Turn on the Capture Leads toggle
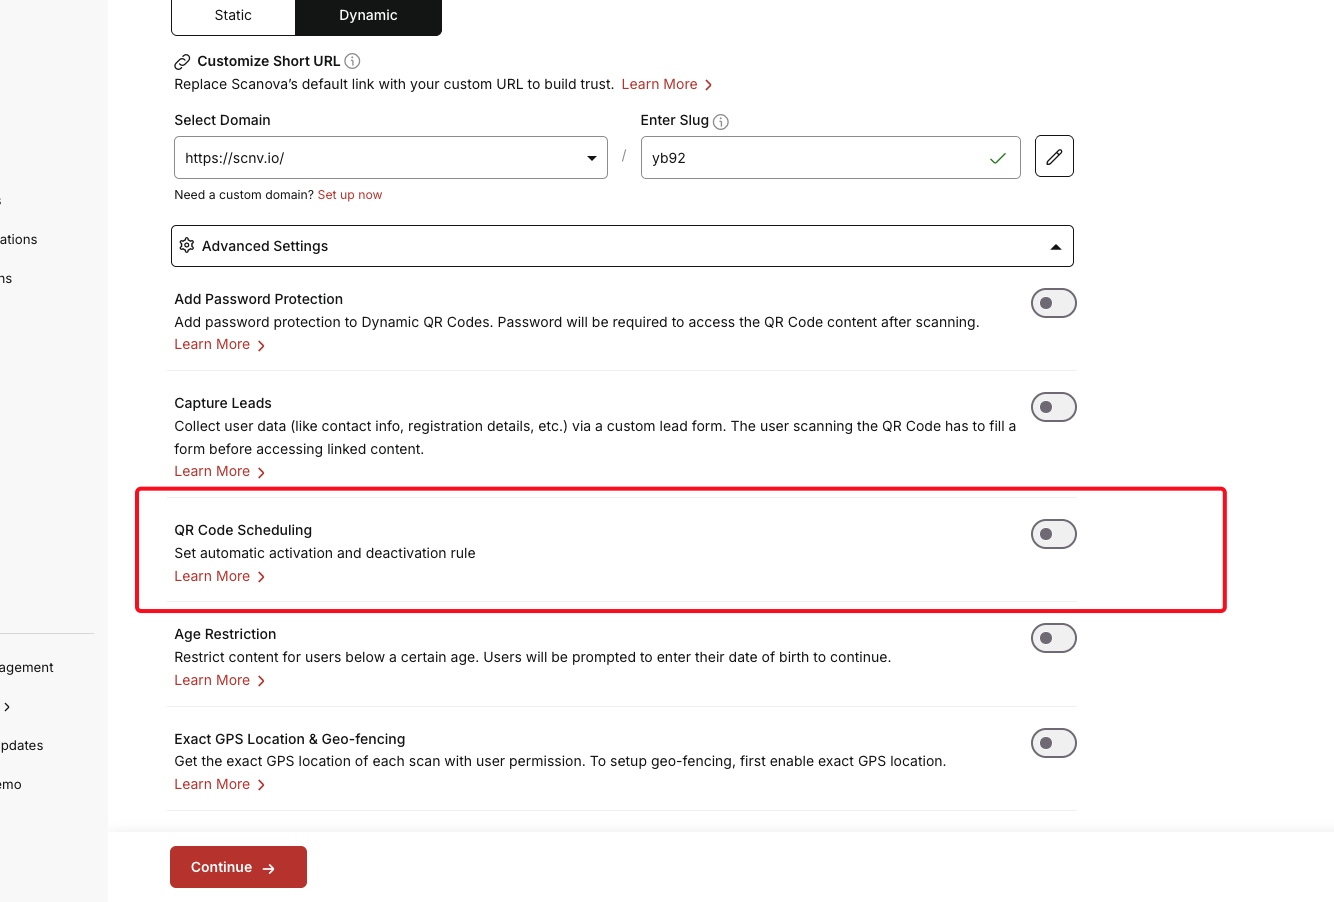The height and width of the screenshot is (902, 1334). (x=1054, y=407)
